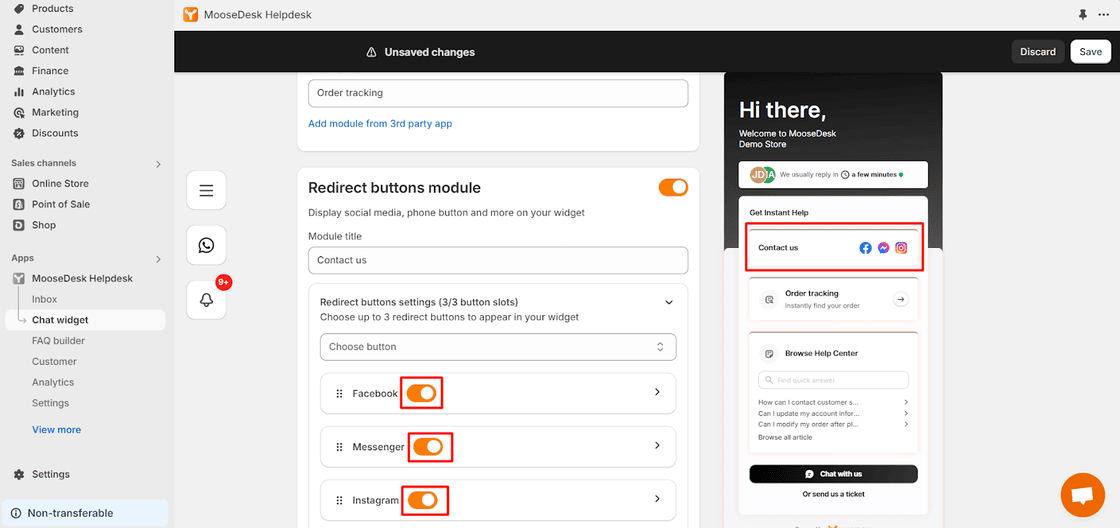The width and height of the screenshot is (1120, 528).
Task: Toggle the Facebook button switch
Action: tap(421, 393)
